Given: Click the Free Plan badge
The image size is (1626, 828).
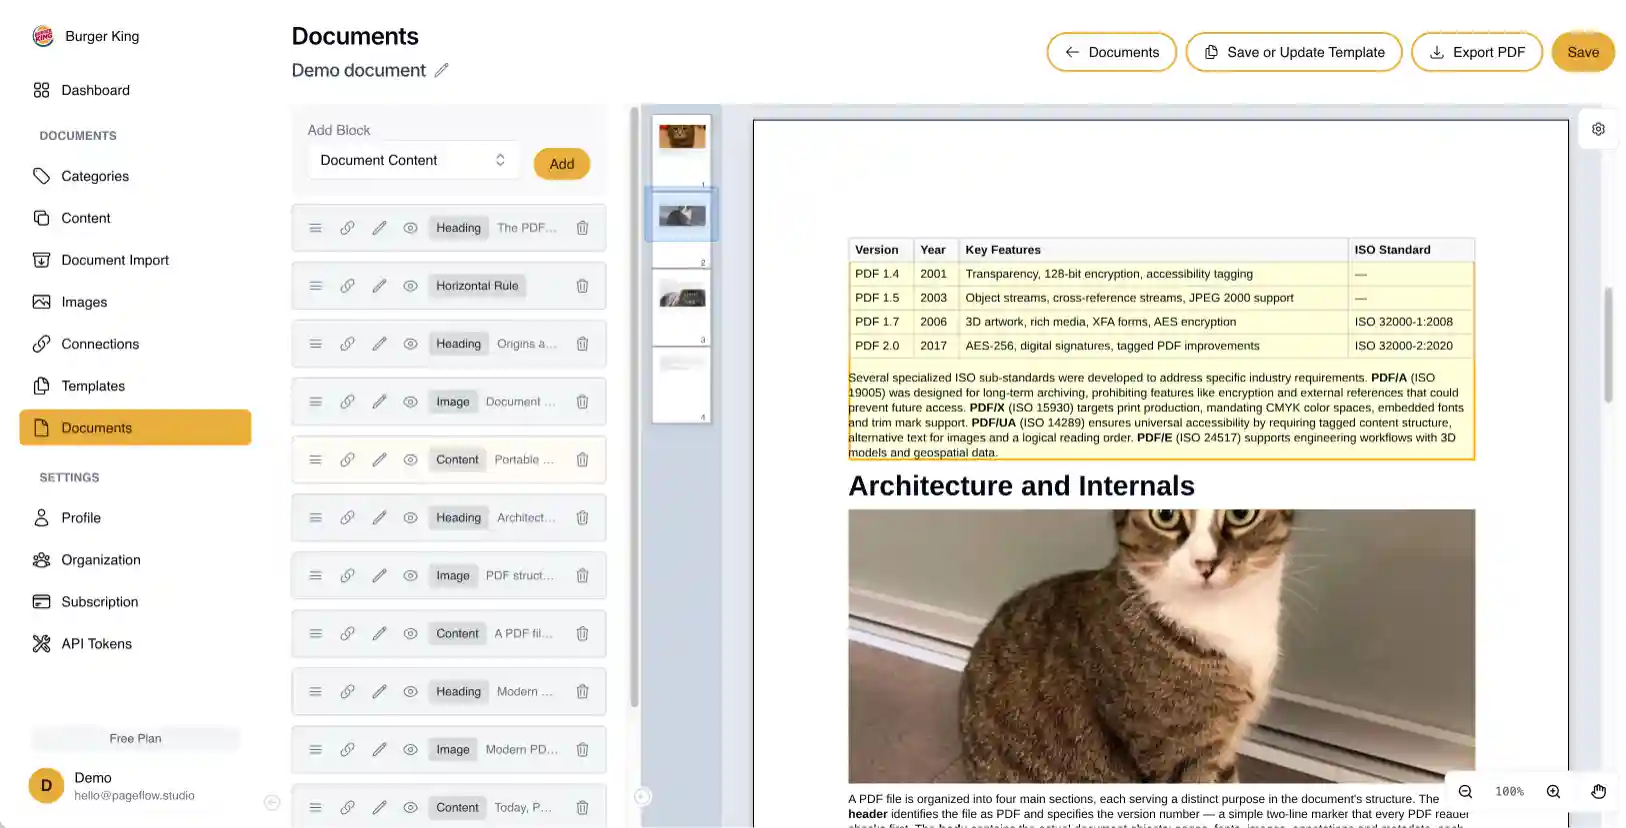Looking at the screenshot, I should coord(135,739).
